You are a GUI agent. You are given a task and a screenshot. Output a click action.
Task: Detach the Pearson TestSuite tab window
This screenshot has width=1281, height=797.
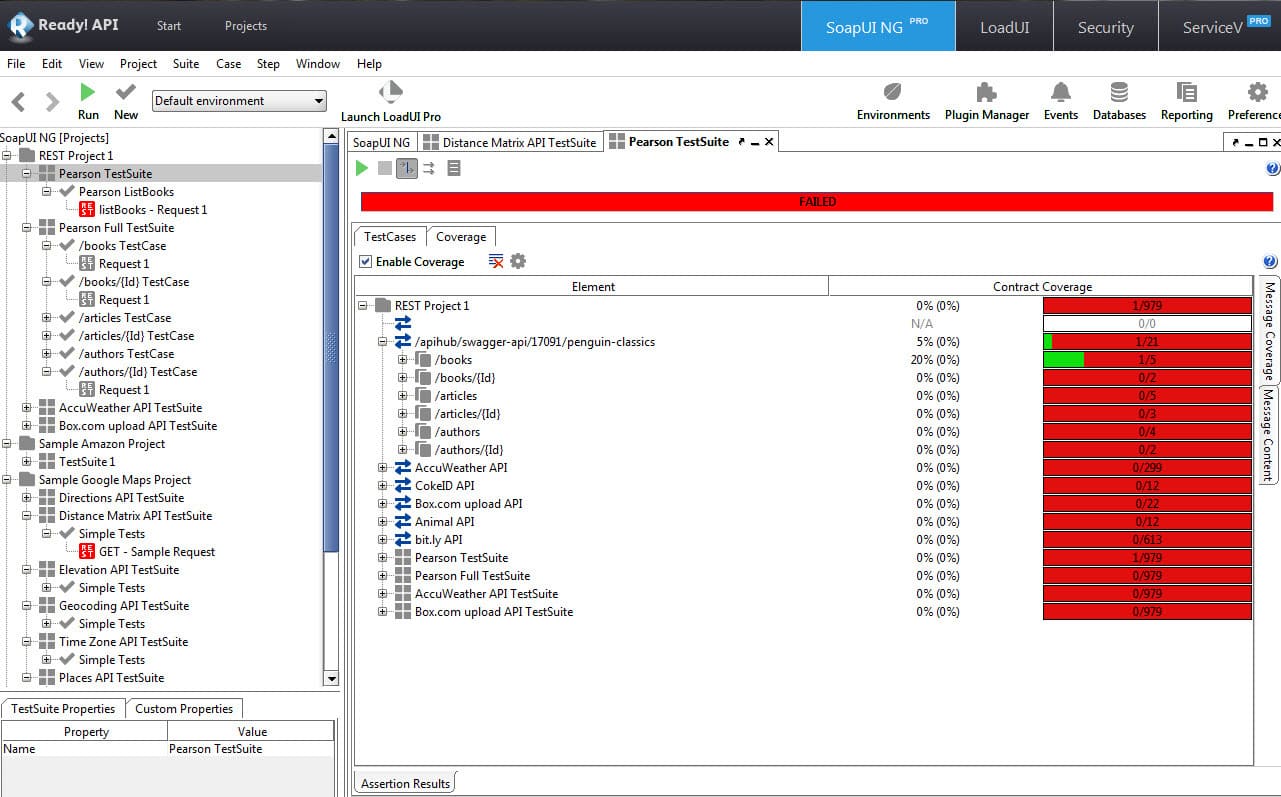742,143
